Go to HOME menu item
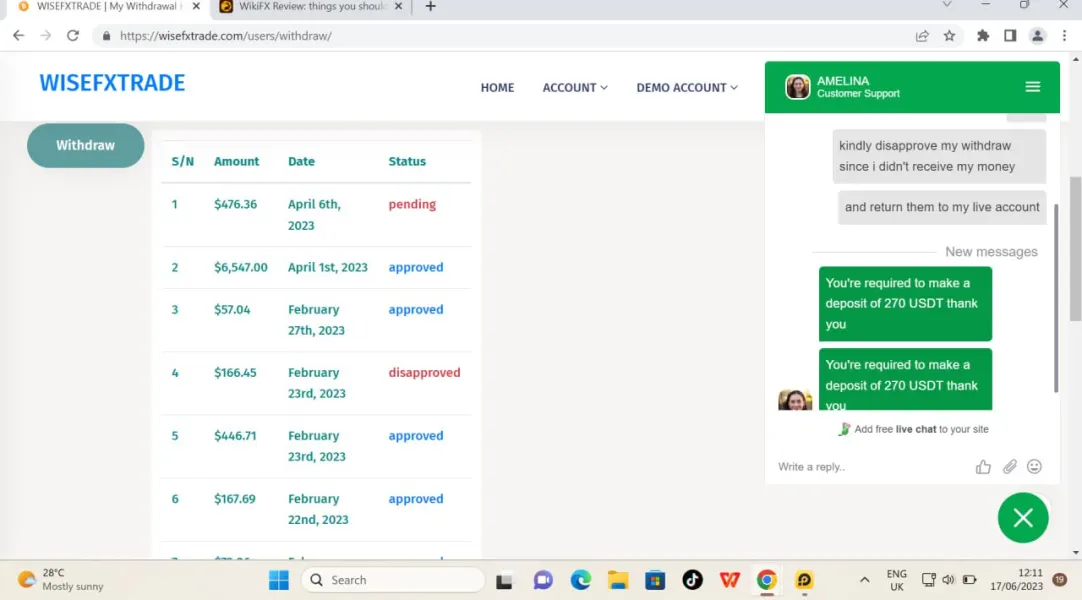Screen dimensions: 1082x600 497,88
